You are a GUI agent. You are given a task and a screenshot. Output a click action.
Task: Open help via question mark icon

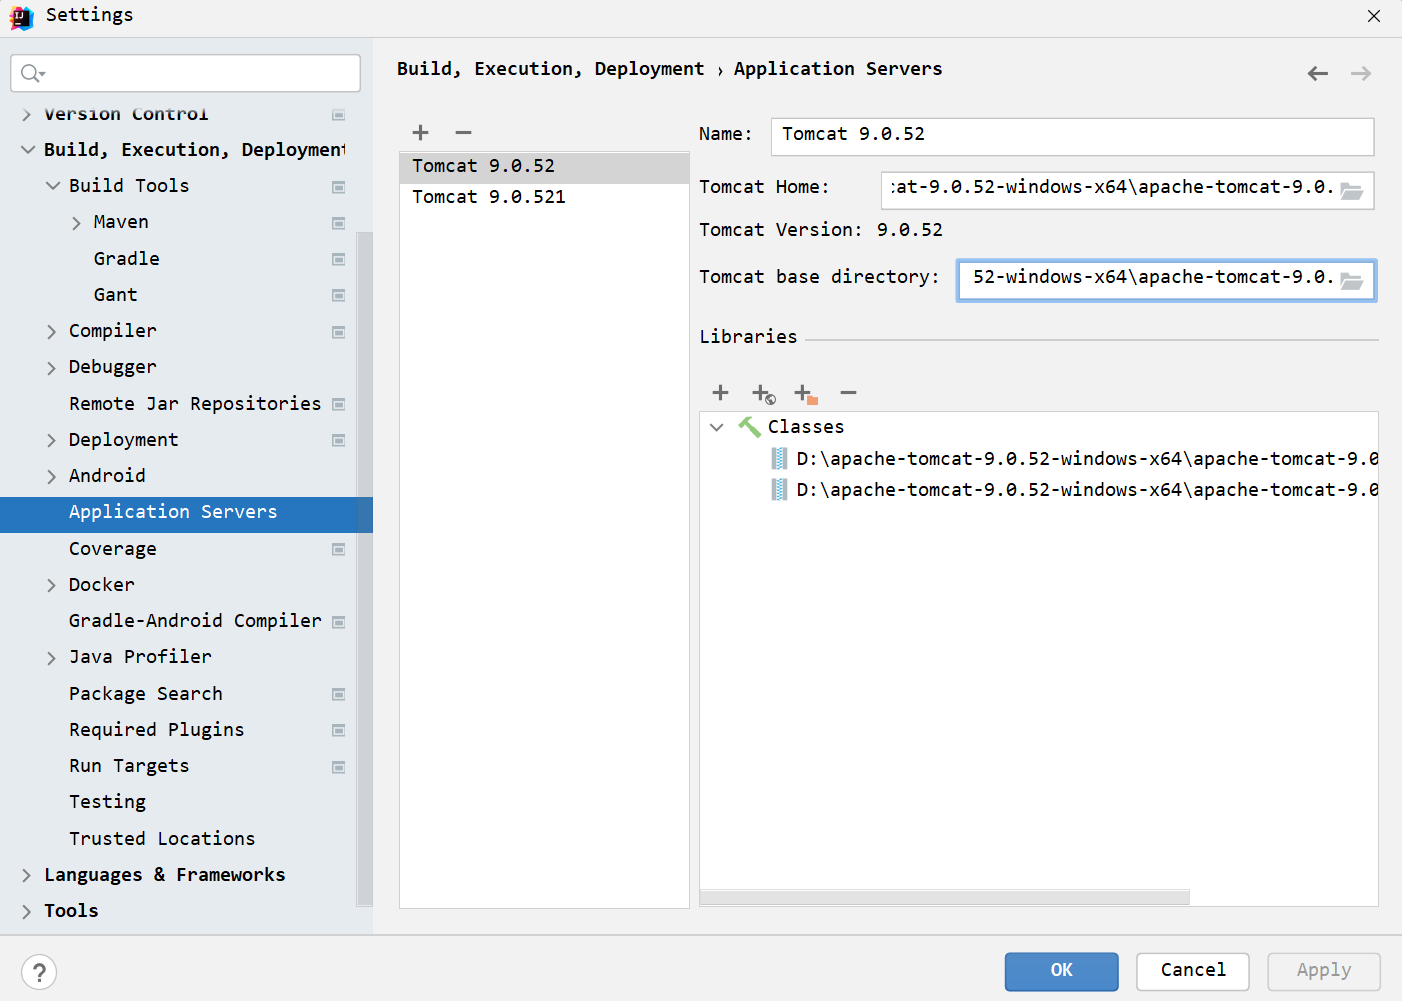[39, 971]
